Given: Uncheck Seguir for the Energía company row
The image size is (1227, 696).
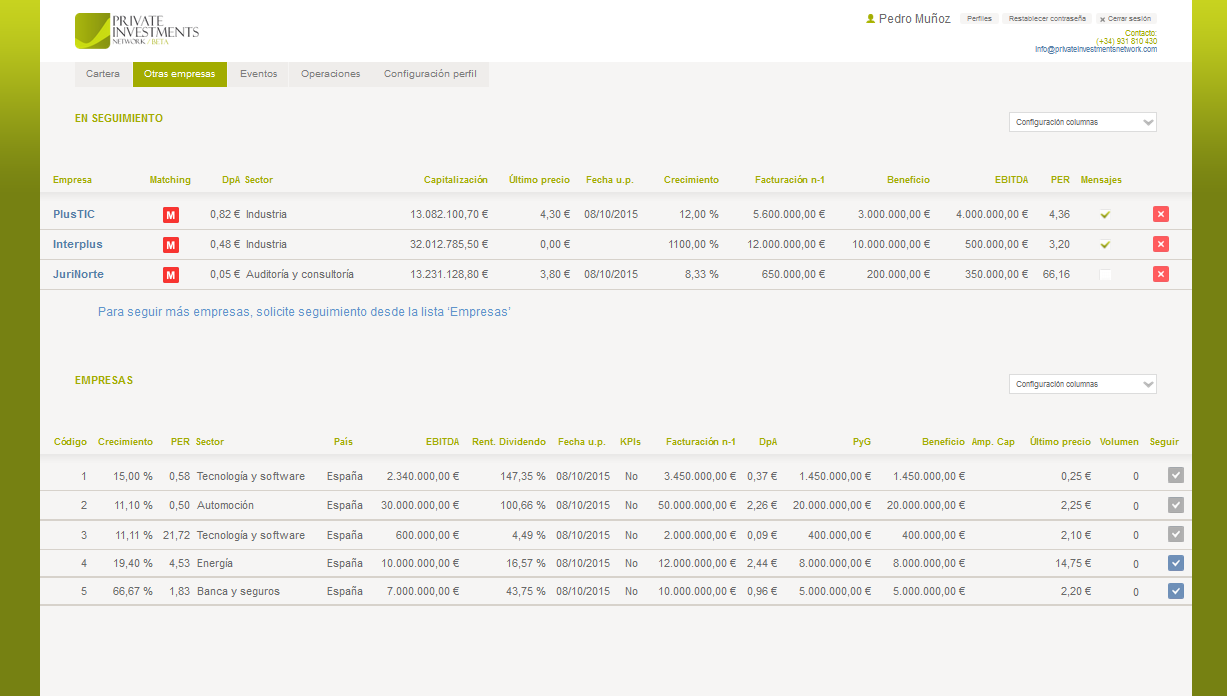Looking at the screenshot, I should (x=1176, y=563).
